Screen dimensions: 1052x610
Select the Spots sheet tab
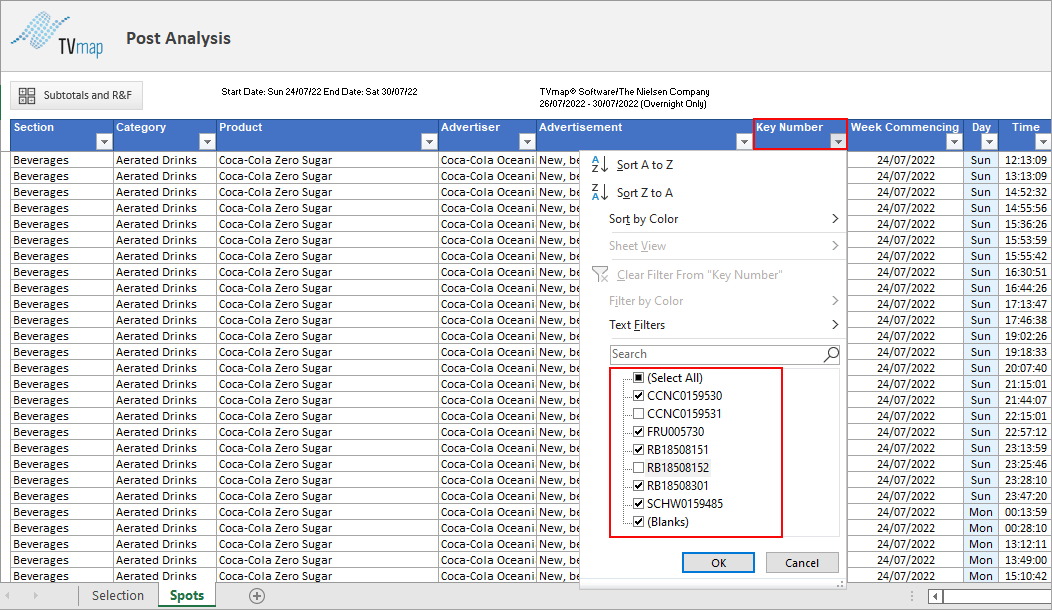pos(187,595)
